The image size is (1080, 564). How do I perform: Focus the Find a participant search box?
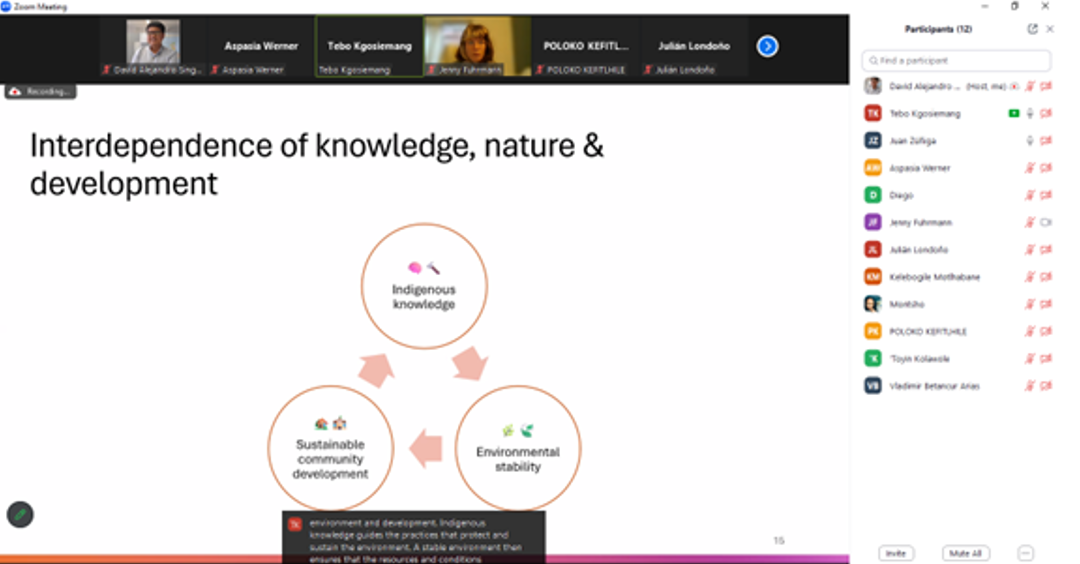pos(956,61)
